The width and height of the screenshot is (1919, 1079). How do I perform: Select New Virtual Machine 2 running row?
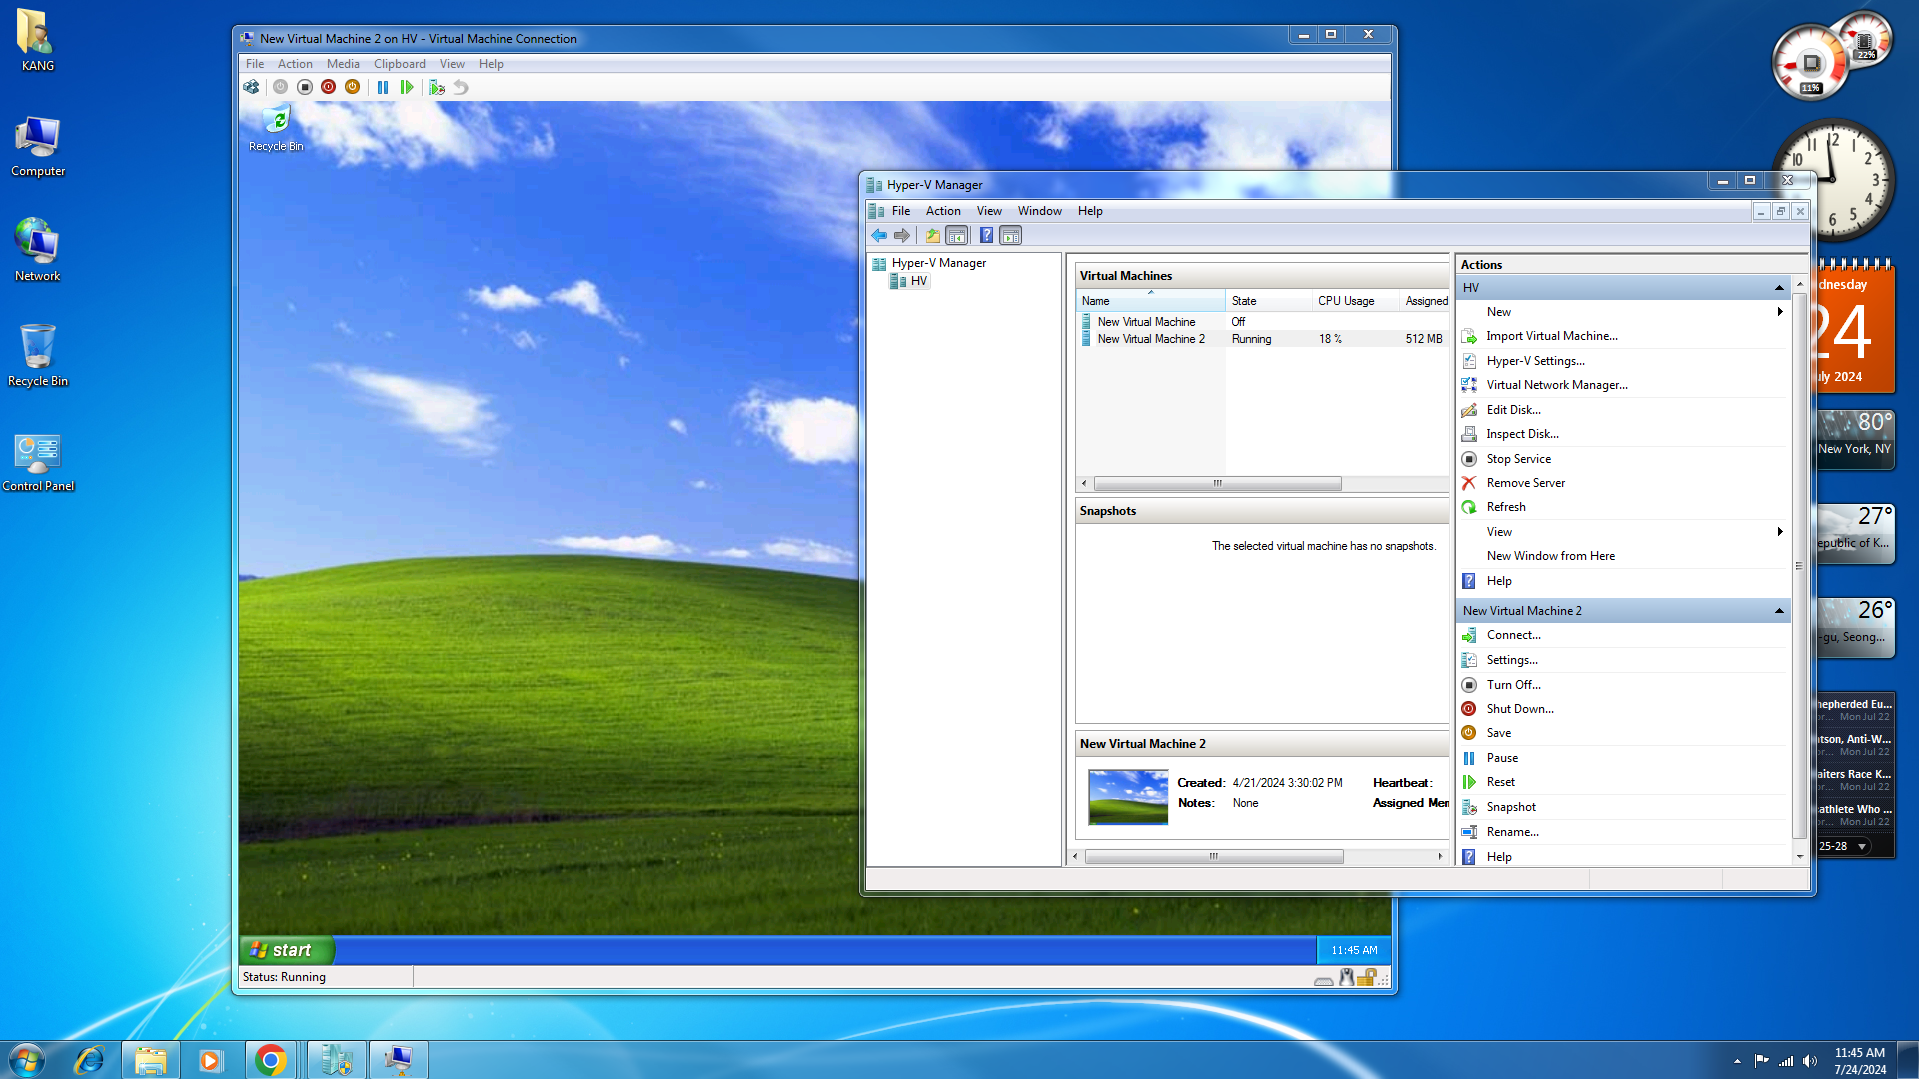coord(1262,339)
